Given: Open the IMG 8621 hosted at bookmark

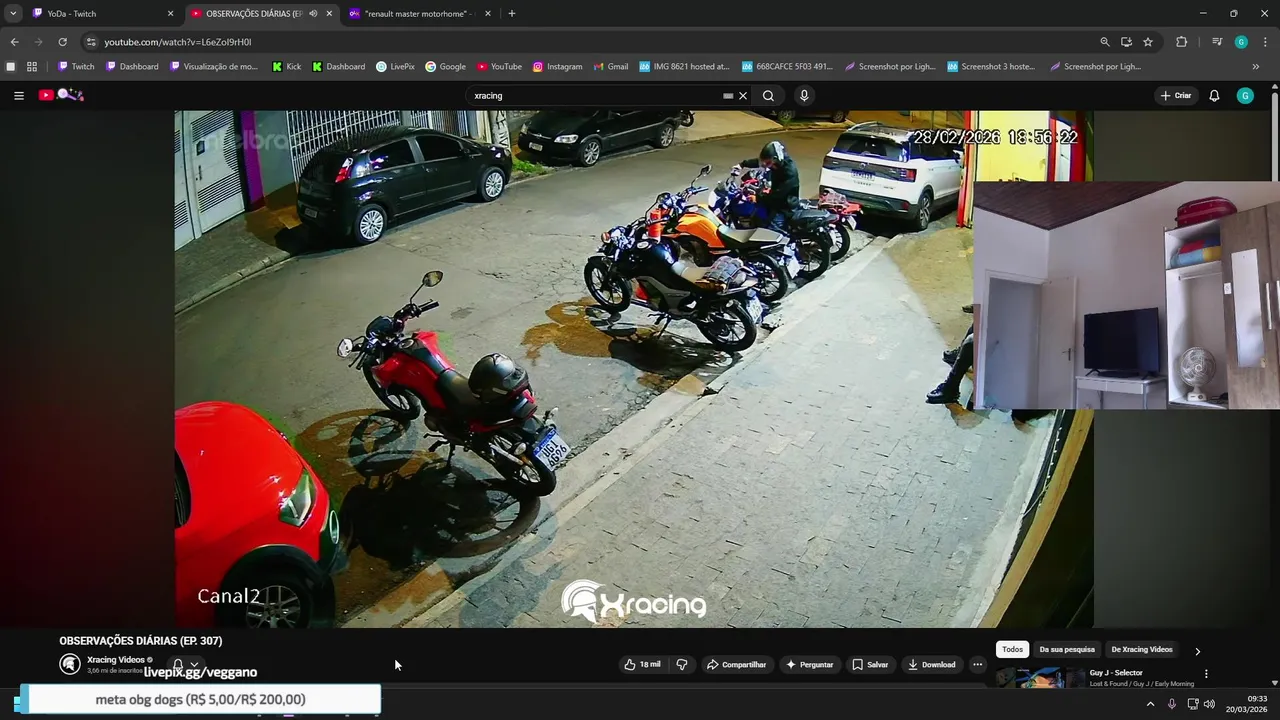Looking at the screenshot, I should pyautogui.click(x=684, y=67).
